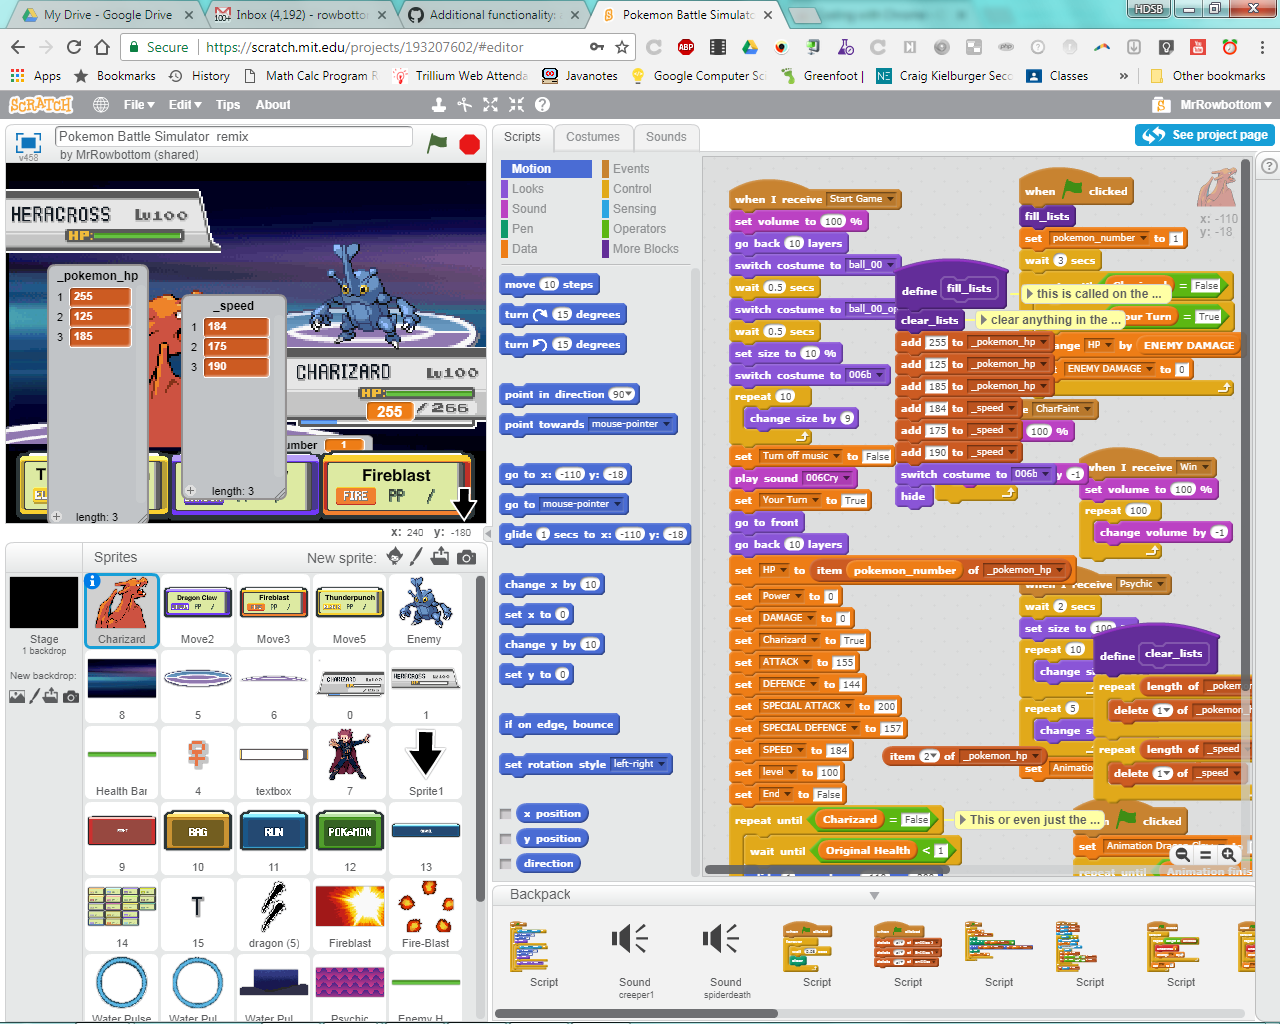Select More Blocks category

(645, 249)
